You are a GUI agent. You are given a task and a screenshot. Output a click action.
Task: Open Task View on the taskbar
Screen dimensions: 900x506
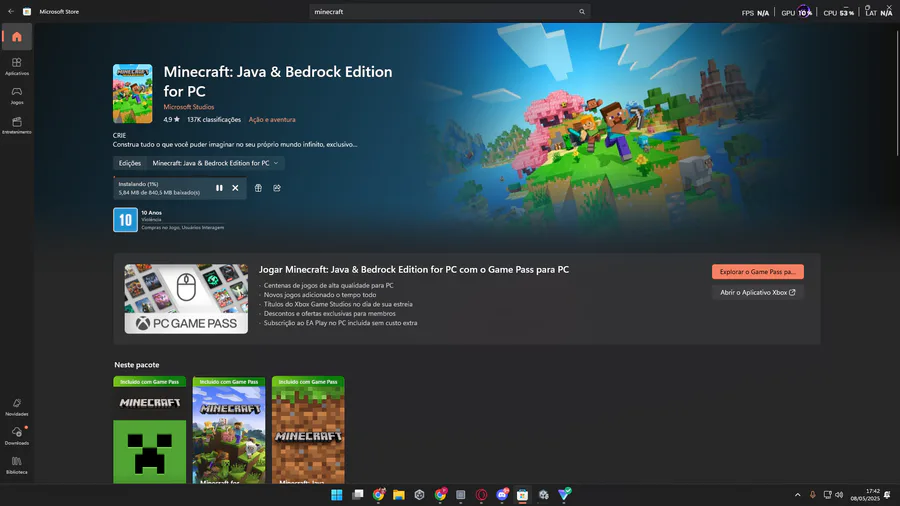[358, 495]
